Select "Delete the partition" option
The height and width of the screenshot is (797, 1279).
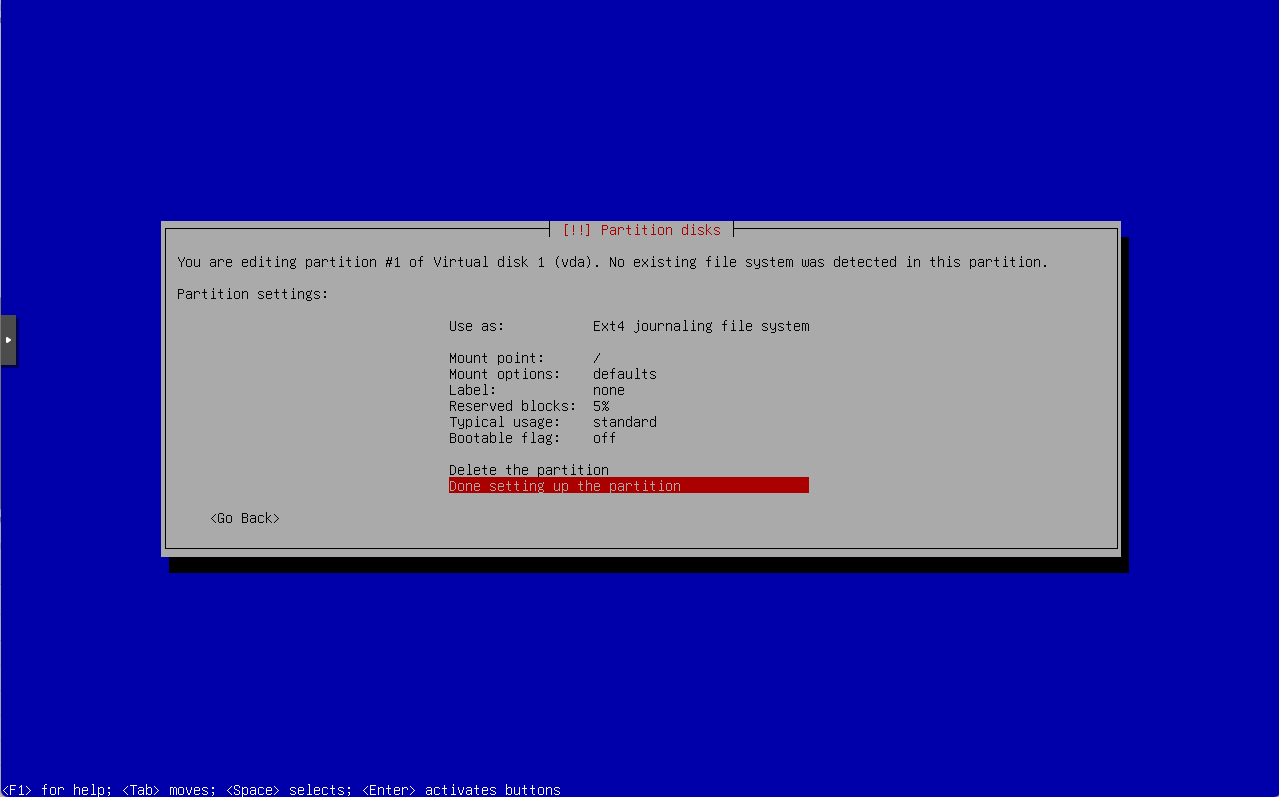pos(528,469)
